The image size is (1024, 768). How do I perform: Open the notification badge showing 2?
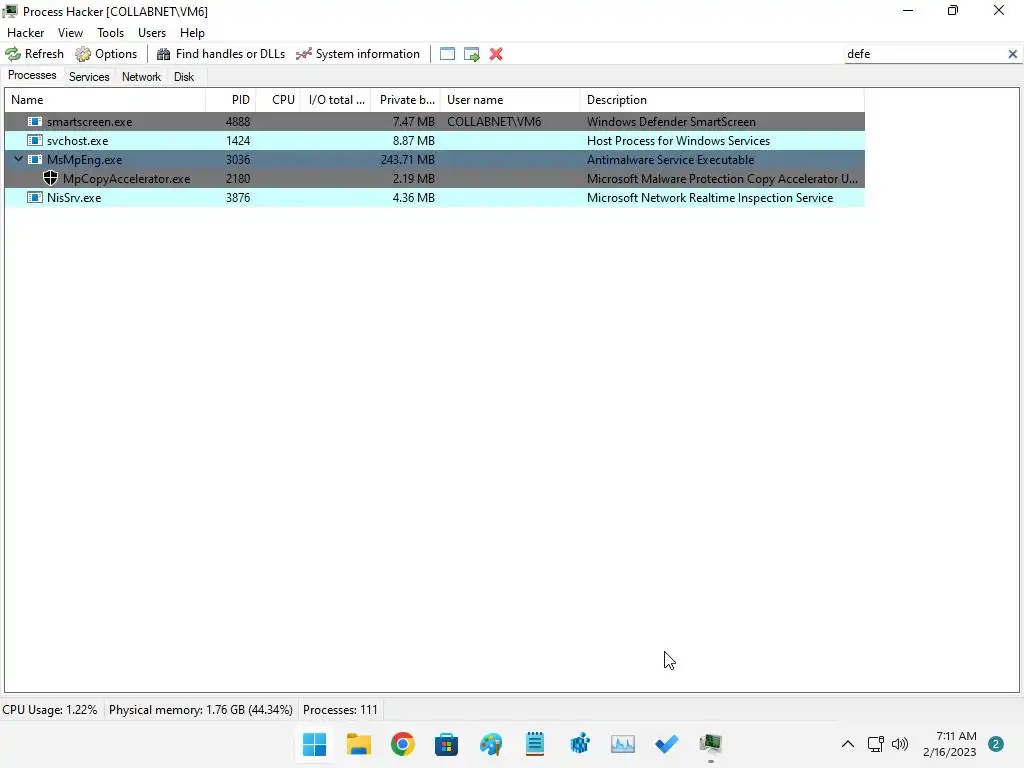coord(995,744)
